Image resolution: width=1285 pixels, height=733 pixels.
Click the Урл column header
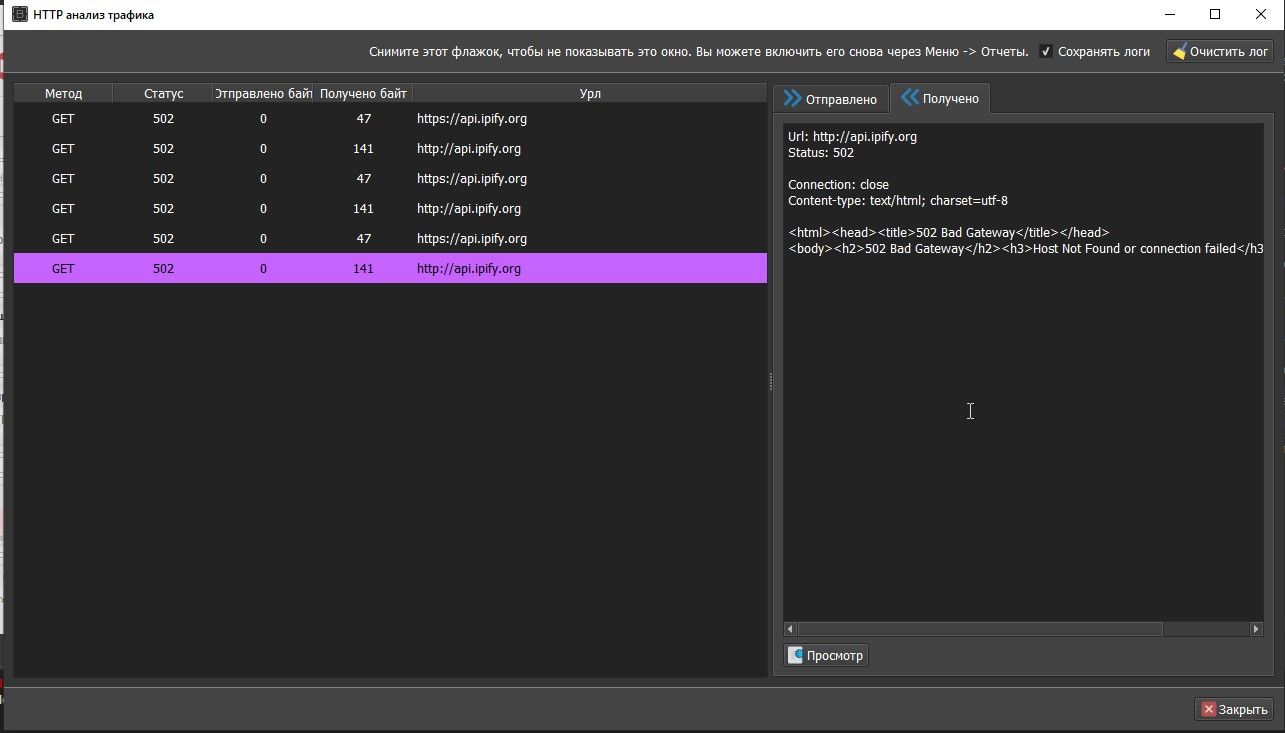(590, 94)
